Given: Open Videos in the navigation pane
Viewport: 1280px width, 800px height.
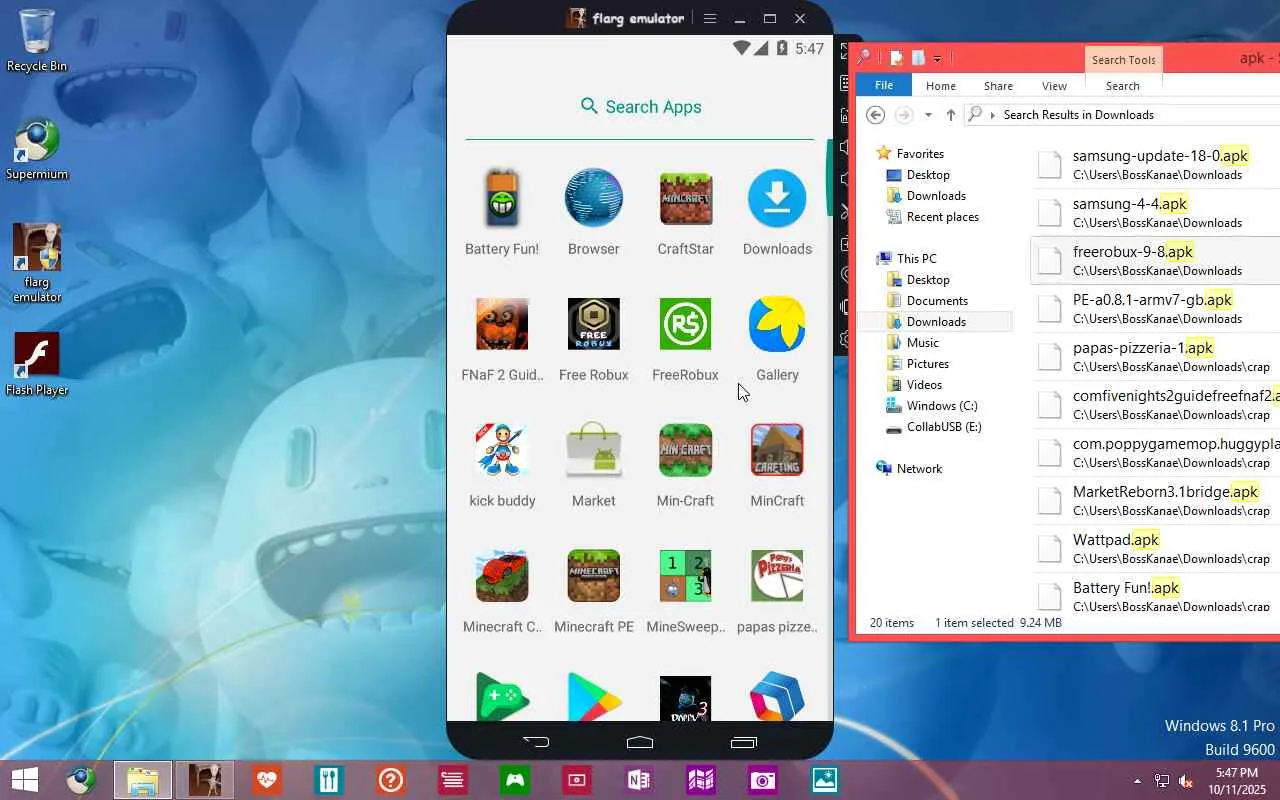Looking at the screenshot, I should [924, 385].
